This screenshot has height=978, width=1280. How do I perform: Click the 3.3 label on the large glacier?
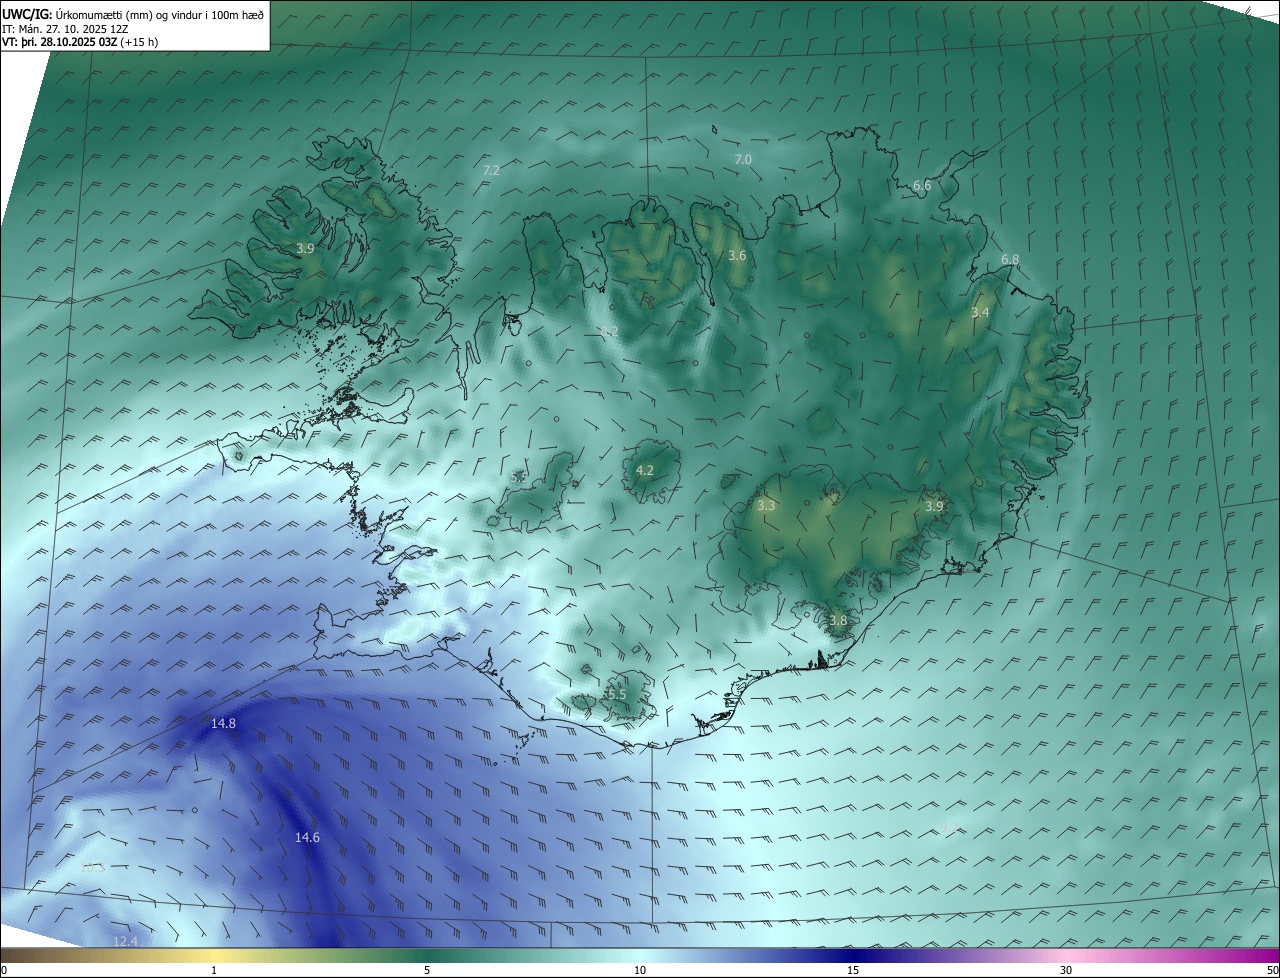point(766,506)
